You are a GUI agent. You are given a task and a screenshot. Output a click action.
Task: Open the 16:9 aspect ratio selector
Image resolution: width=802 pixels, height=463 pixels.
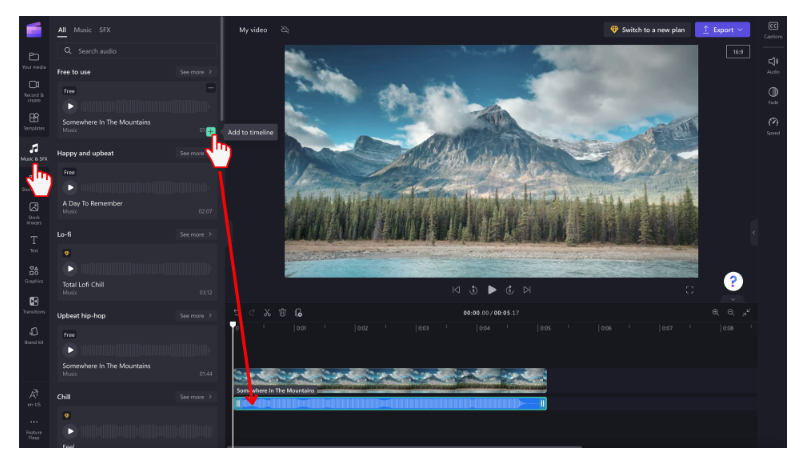click(738, 52)
